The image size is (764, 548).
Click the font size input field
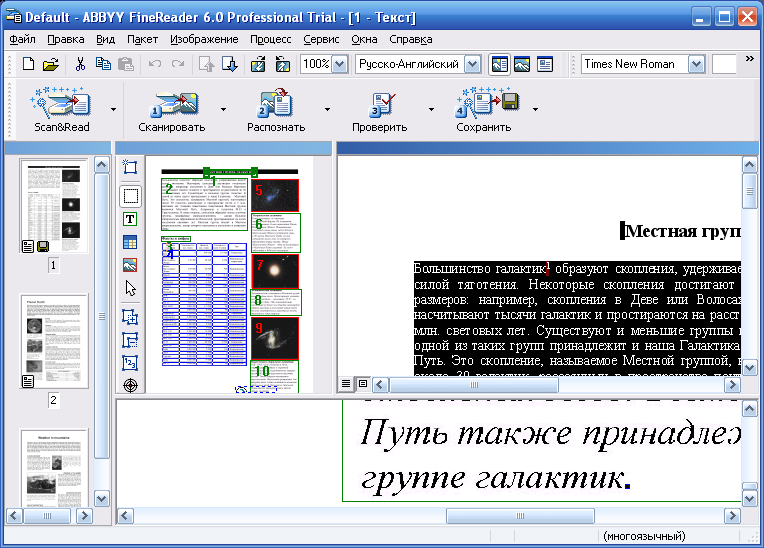coord(725,64)
